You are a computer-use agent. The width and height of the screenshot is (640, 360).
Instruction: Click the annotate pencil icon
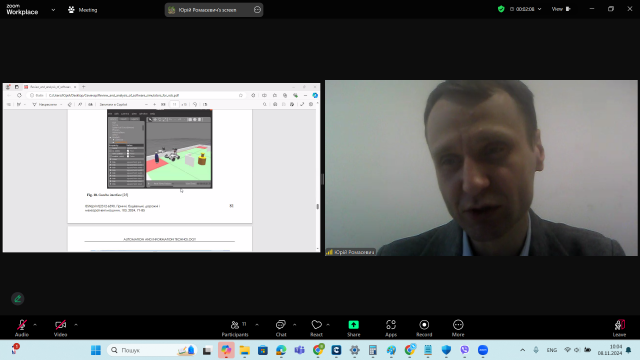[x=18, y=299]
